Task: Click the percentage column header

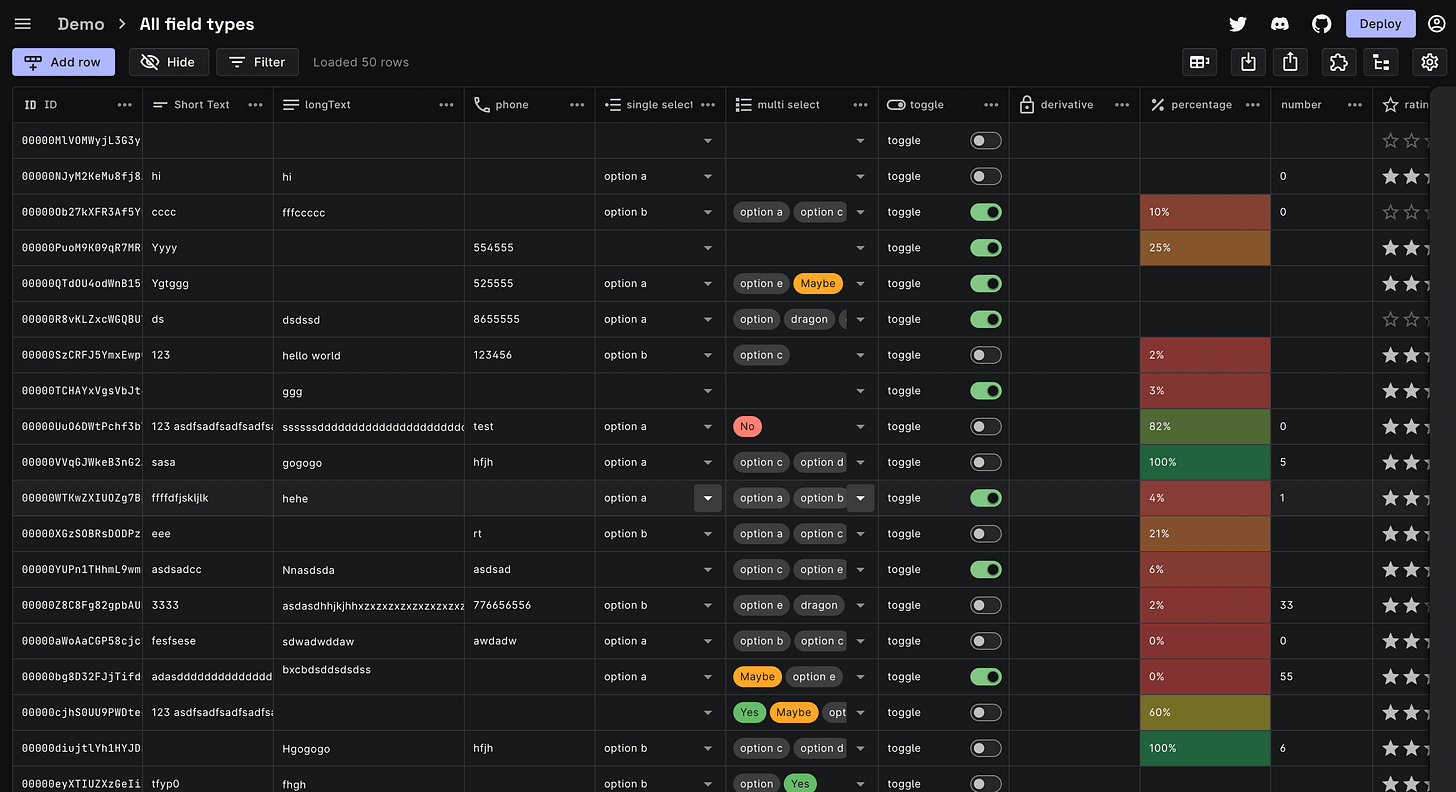Action: coord(1205,105)
